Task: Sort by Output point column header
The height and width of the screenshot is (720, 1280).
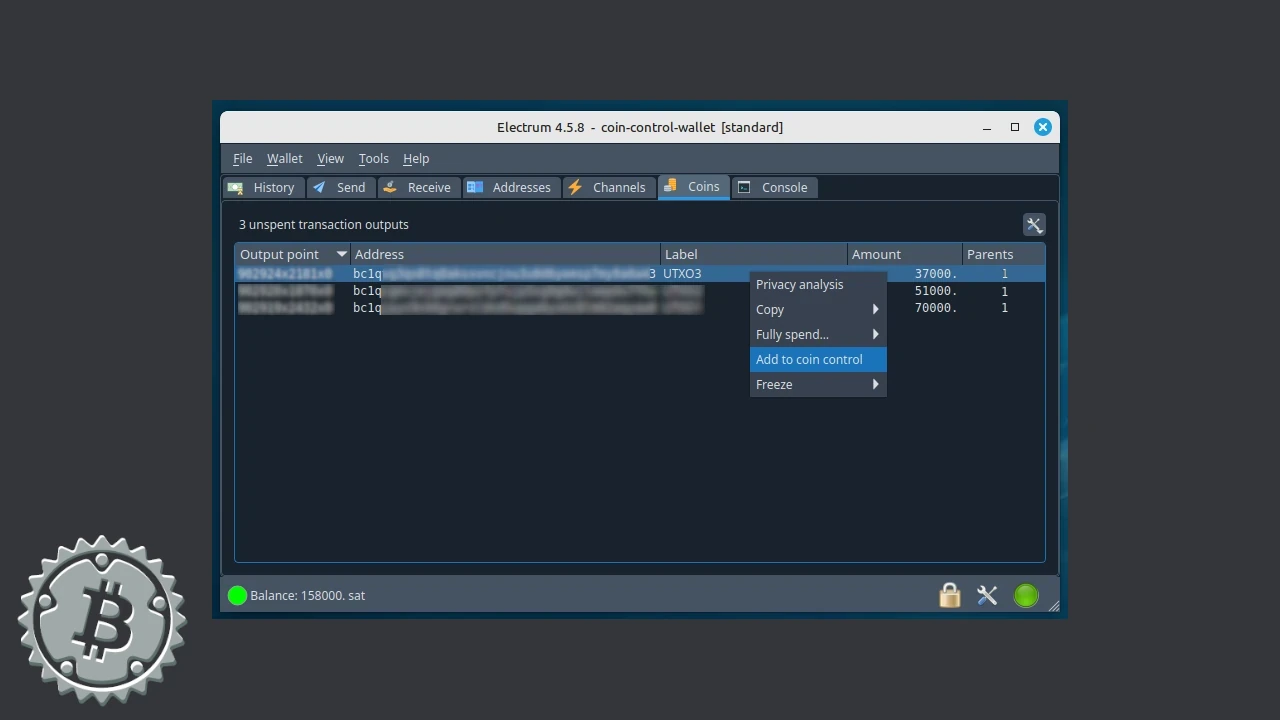Action: (x=292, y=254)
